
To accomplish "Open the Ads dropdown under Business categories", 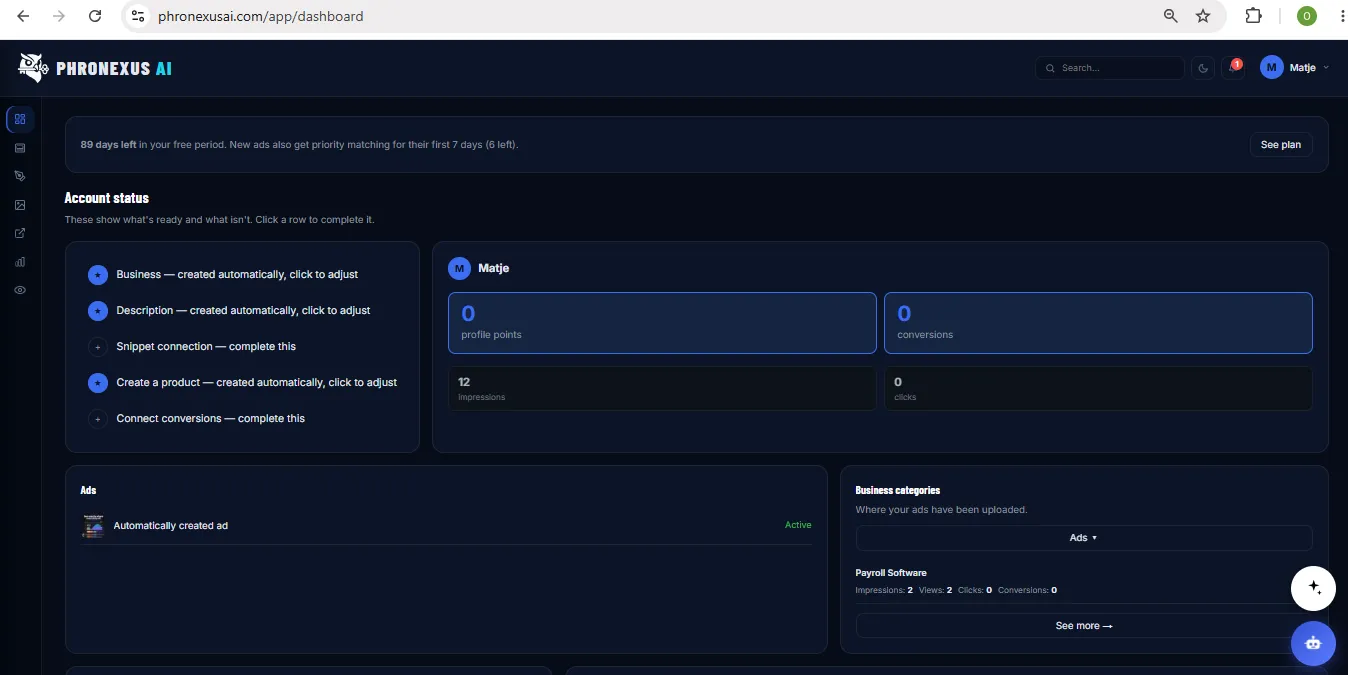I will point(1084,538).
